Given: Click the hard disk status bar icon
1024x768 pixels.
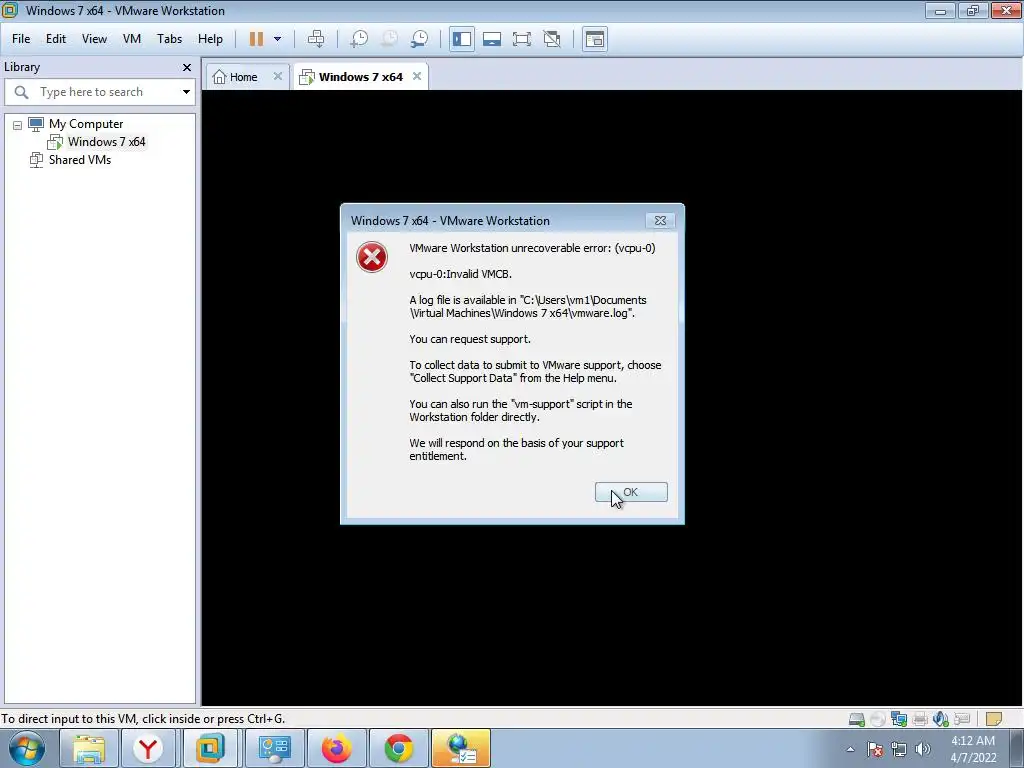Looking at the screenshot, I should 856,720.
